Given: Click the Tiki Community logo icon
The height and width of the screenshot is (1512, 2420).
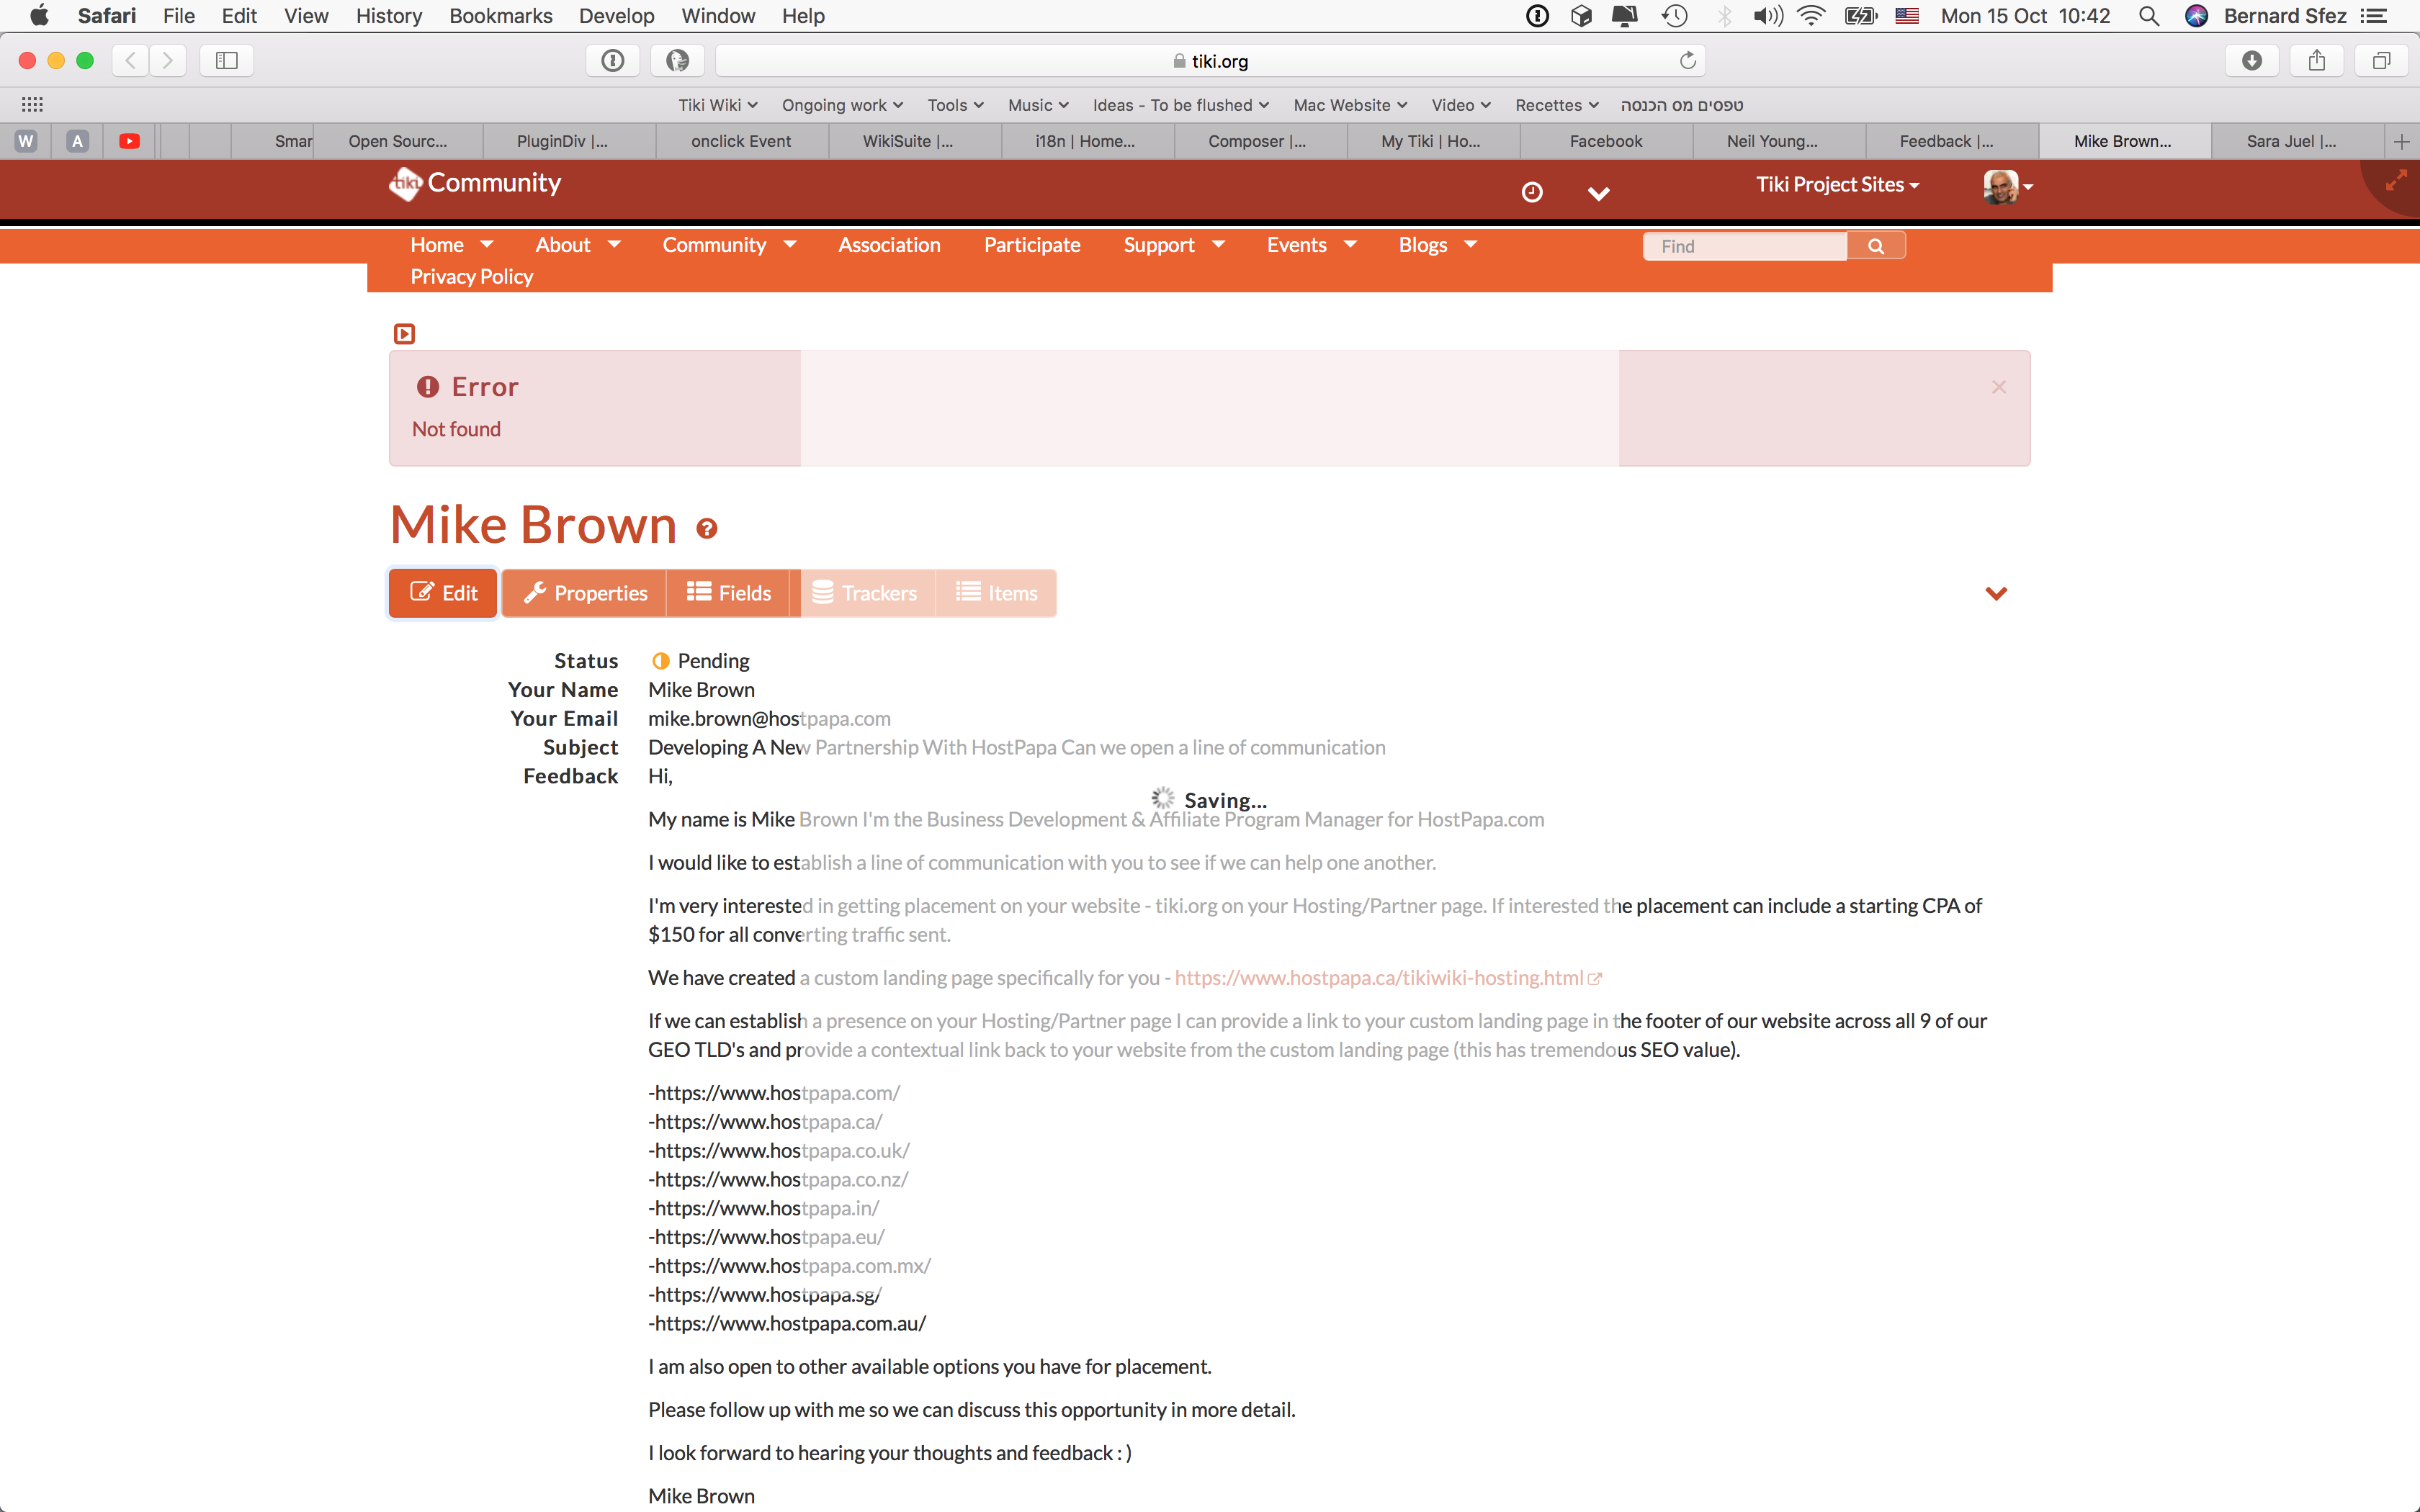Looking at the screenshot, I should pos(405,183).
